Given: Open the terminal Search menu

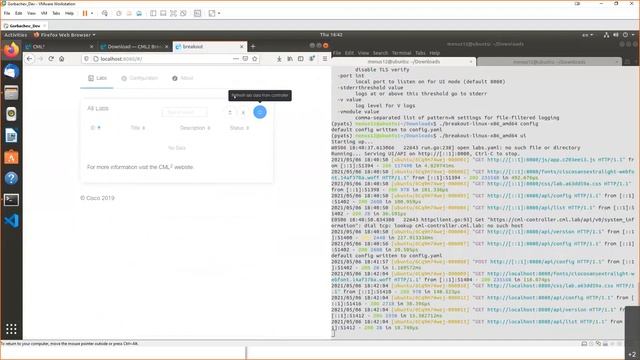Looking at the screenshot, I should click(380, 53).
